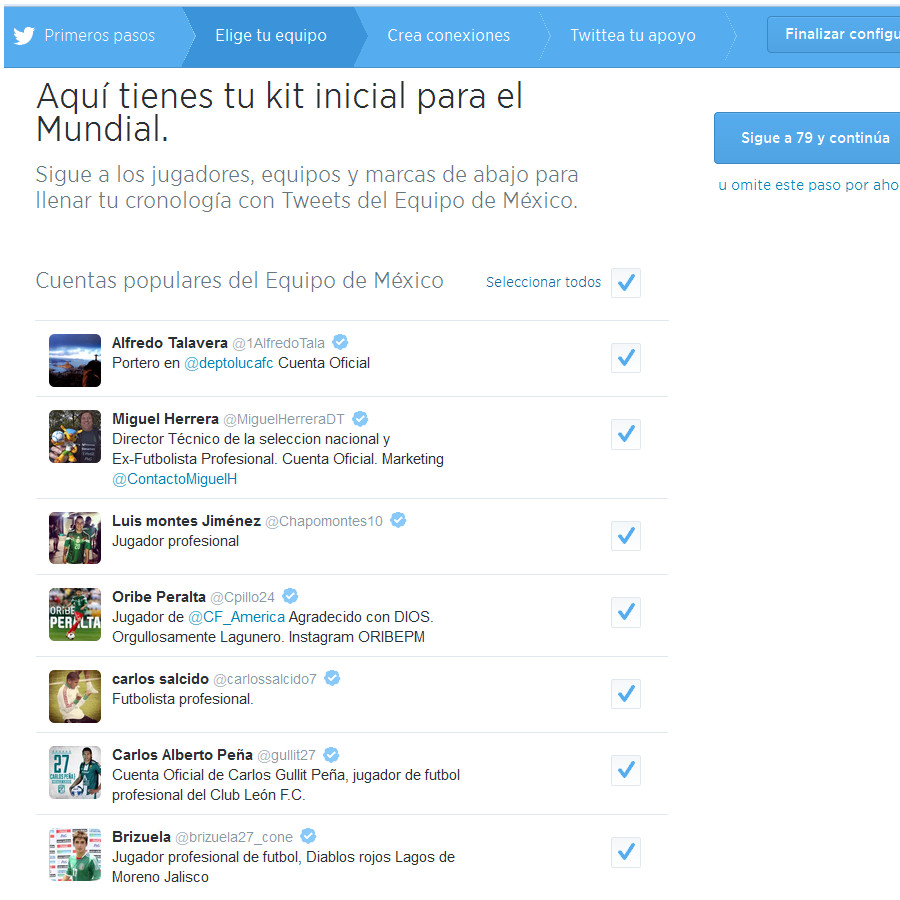Click the omite este paso link
Image resolution: width=900 pixels, height=900 pixels.
click(x=810, y=186)
